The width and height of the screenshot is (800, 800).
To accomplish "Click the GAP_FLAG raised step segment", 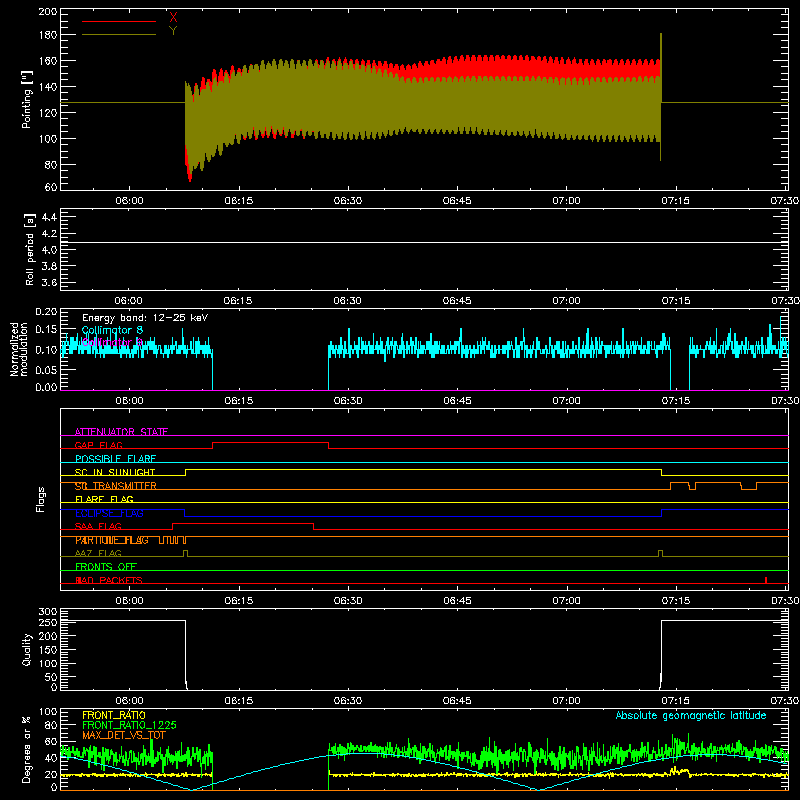I will pos(270,443).
